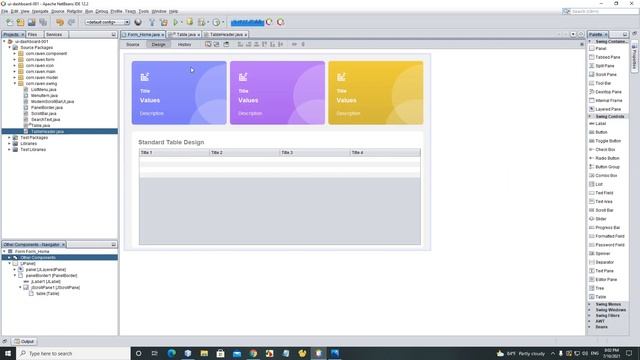
Task: Click the New File toolbar icon
Action: pos(9,22)
